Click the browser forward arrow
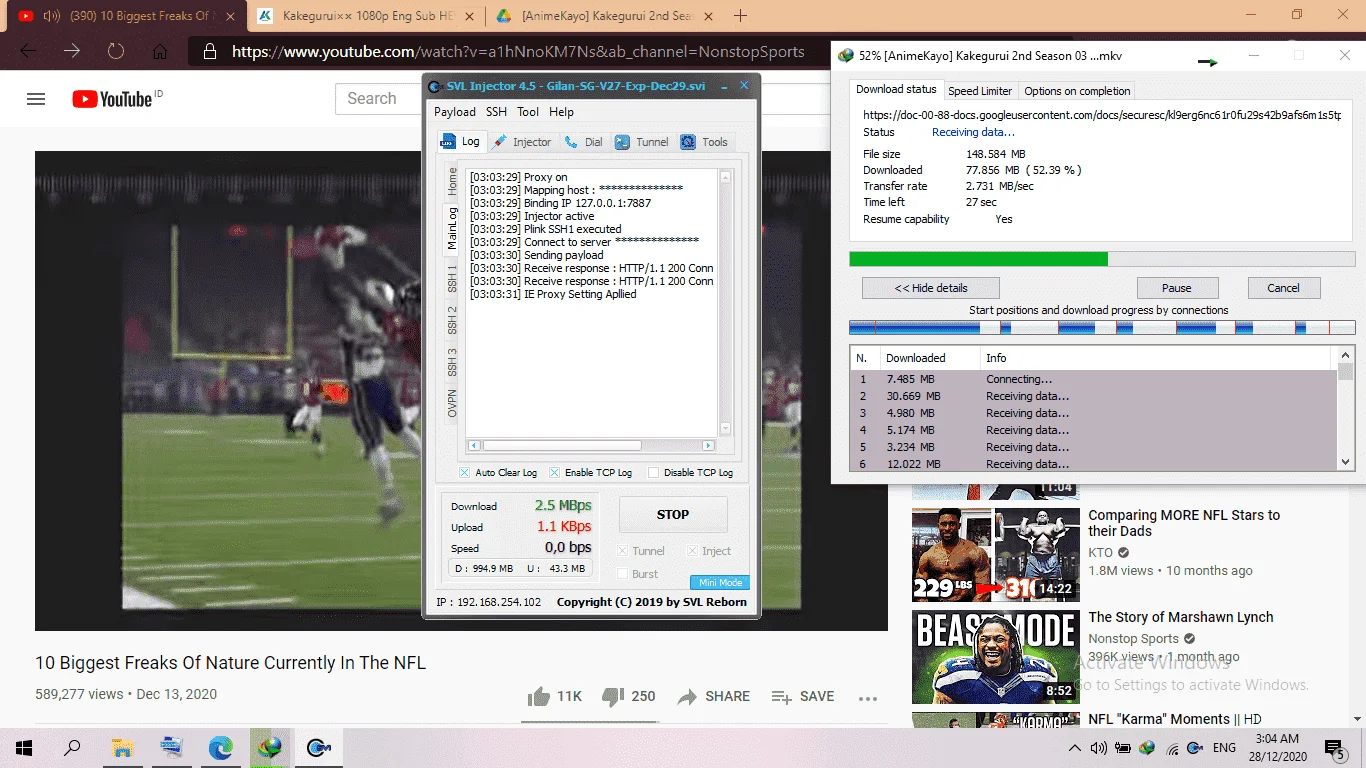This screenshot has height=768, width=1366. 72,51
